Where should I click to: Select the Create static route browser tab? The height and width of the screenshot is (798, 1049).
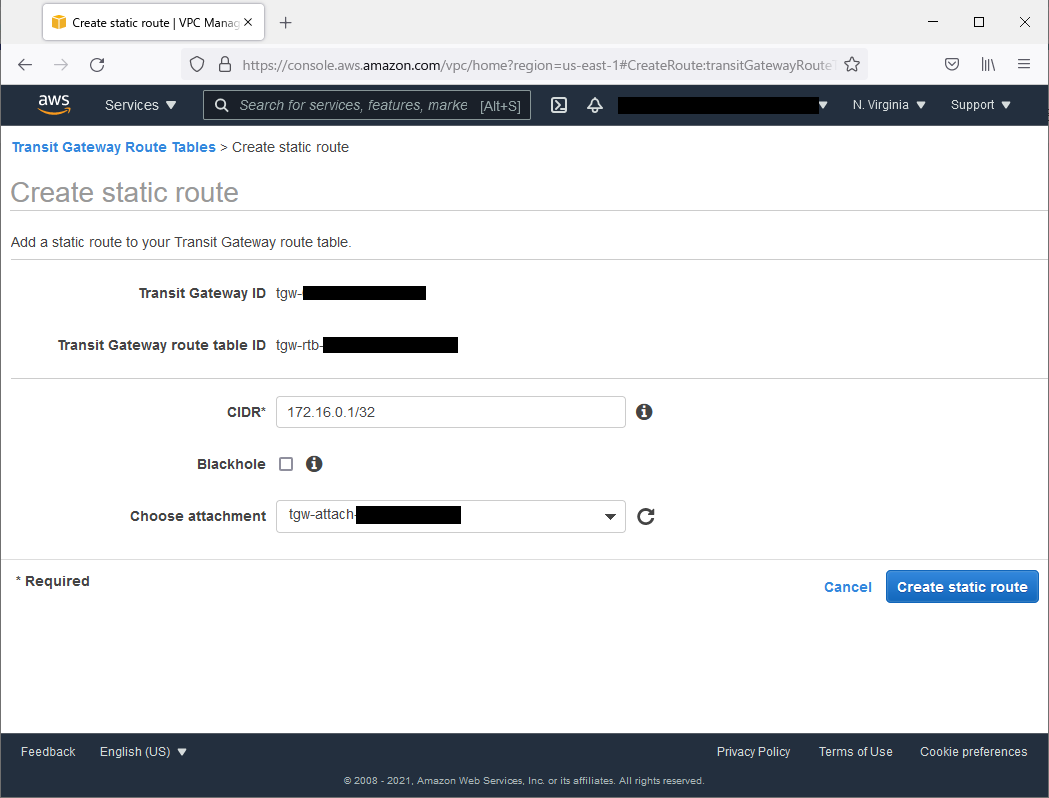tap(150, 22)
